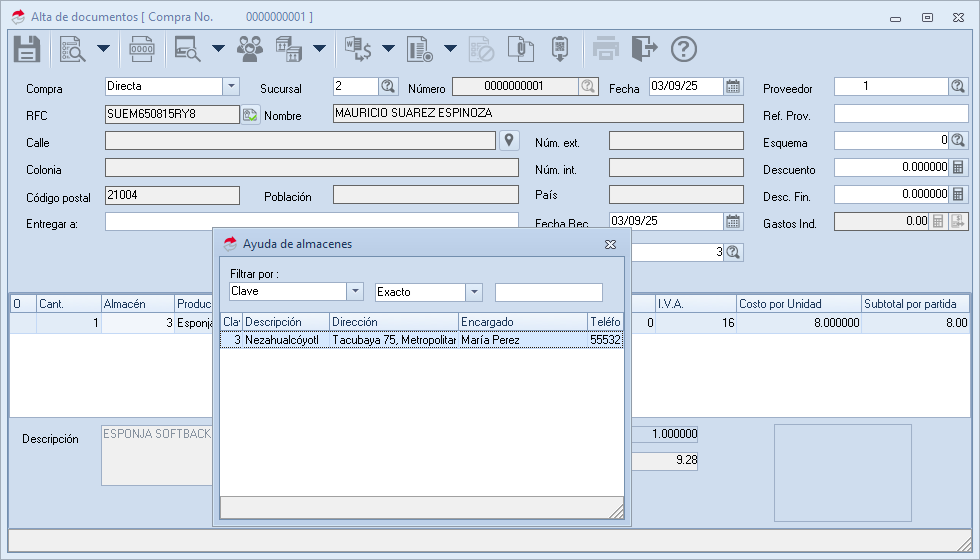The image size is (980, 560).
Task: Open the suppliers people icon in toolbar
Action: click(250, 48)
